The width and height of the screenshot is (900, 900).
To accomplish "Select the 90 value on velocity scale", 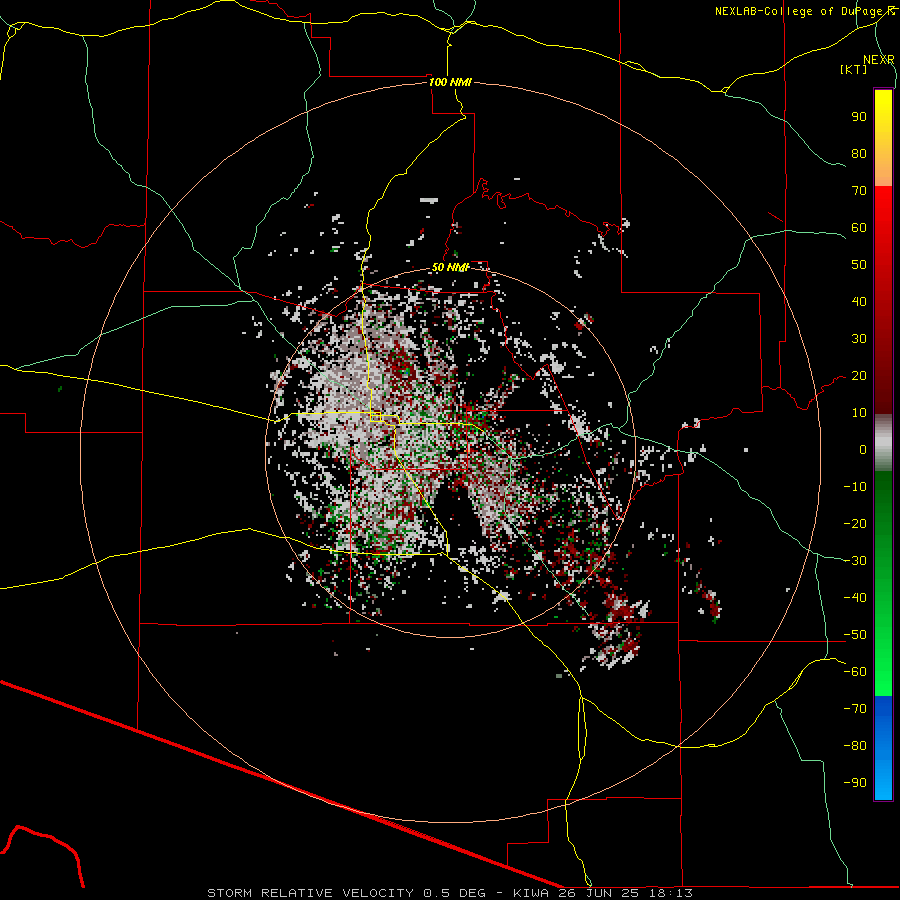I will click(x=859, y=117).
